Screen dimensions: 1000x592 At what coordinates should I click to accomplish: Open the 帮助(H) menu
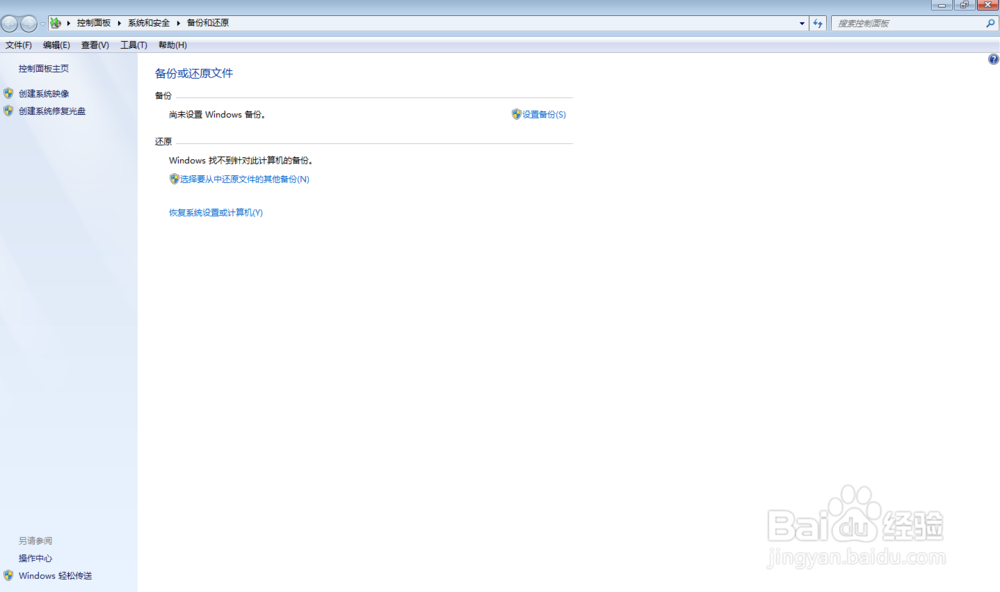[173, 45]
